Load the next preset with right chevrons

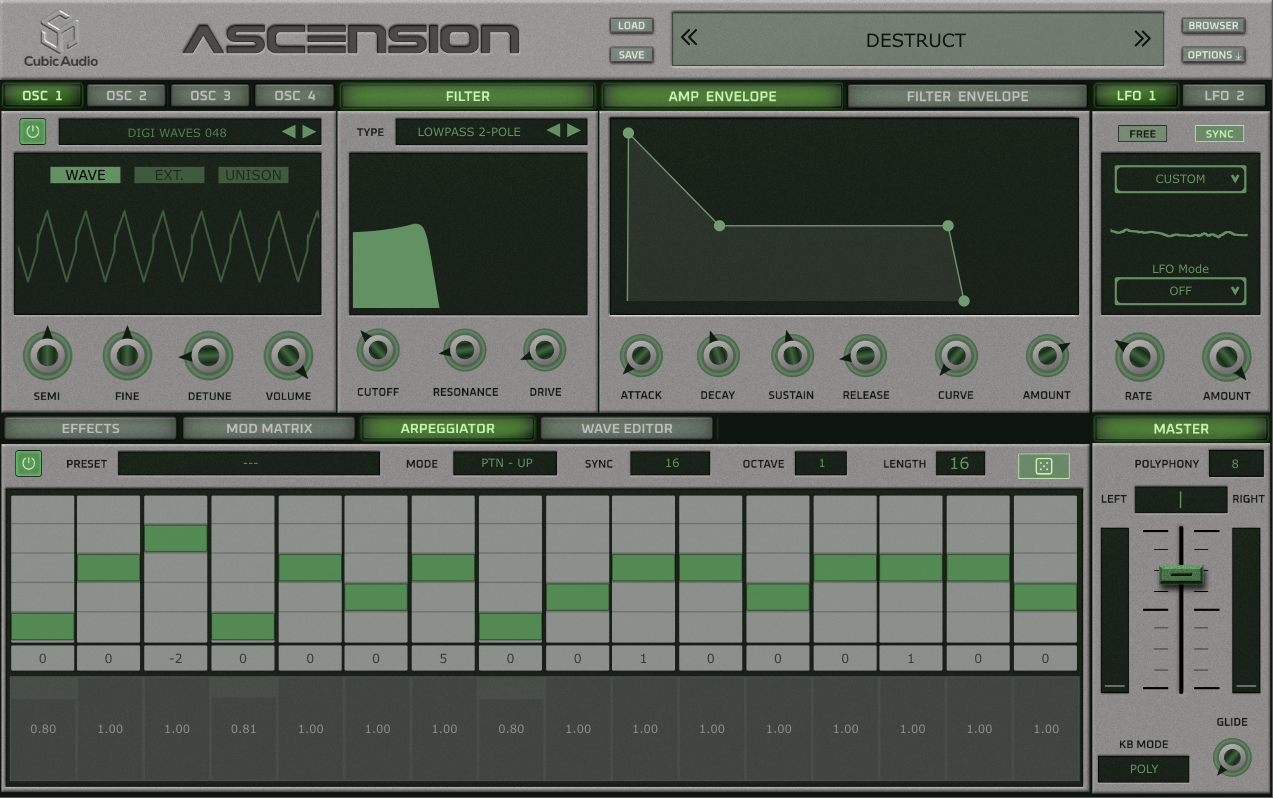point(1142,39)
